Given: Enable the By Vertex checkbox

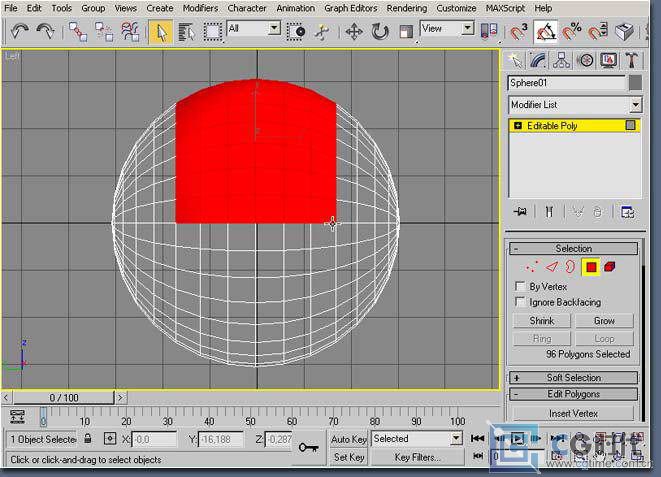Looking at the screenshot, I should [520, 287].
